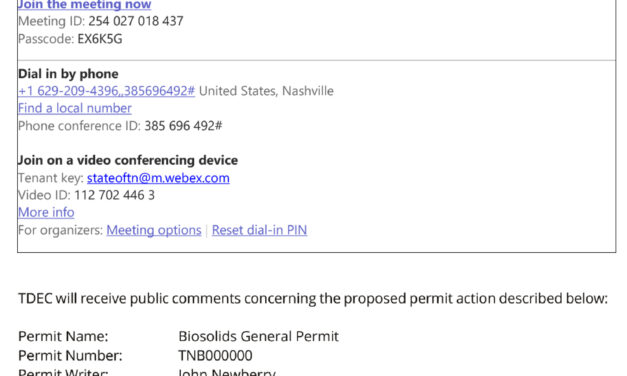Click the Meeting ID number 254 027 018 437
This screenshot has width=627, height=376.
coord(136,21)
